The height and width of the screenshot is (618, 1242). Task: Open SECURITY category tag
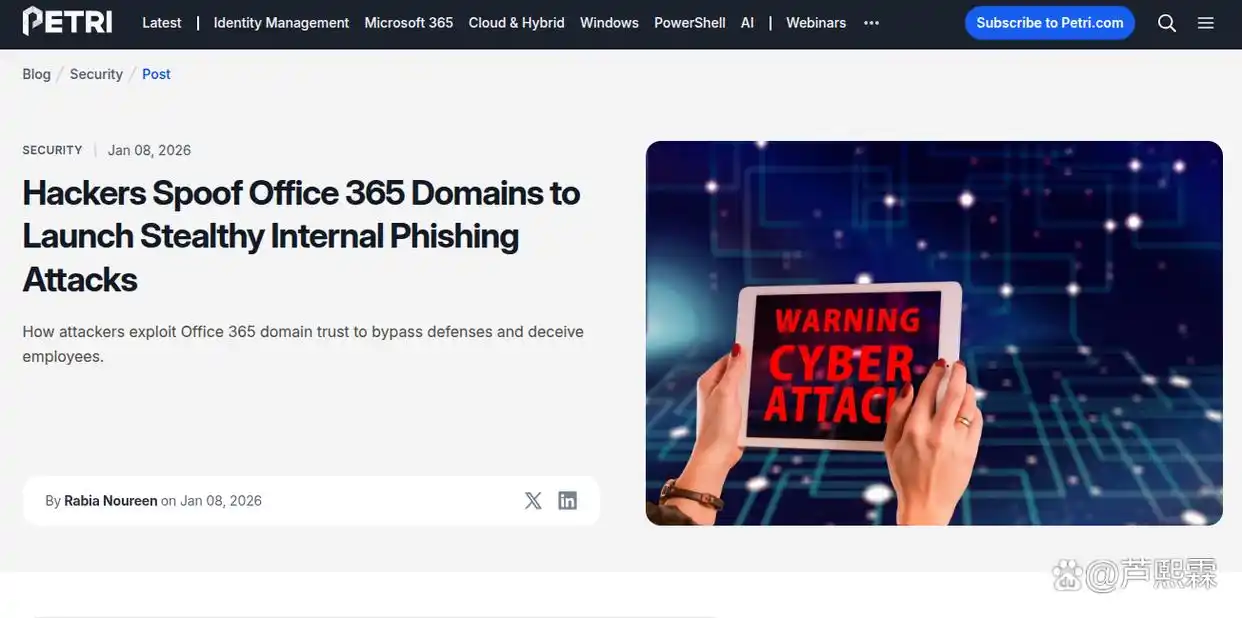(52, 150)
